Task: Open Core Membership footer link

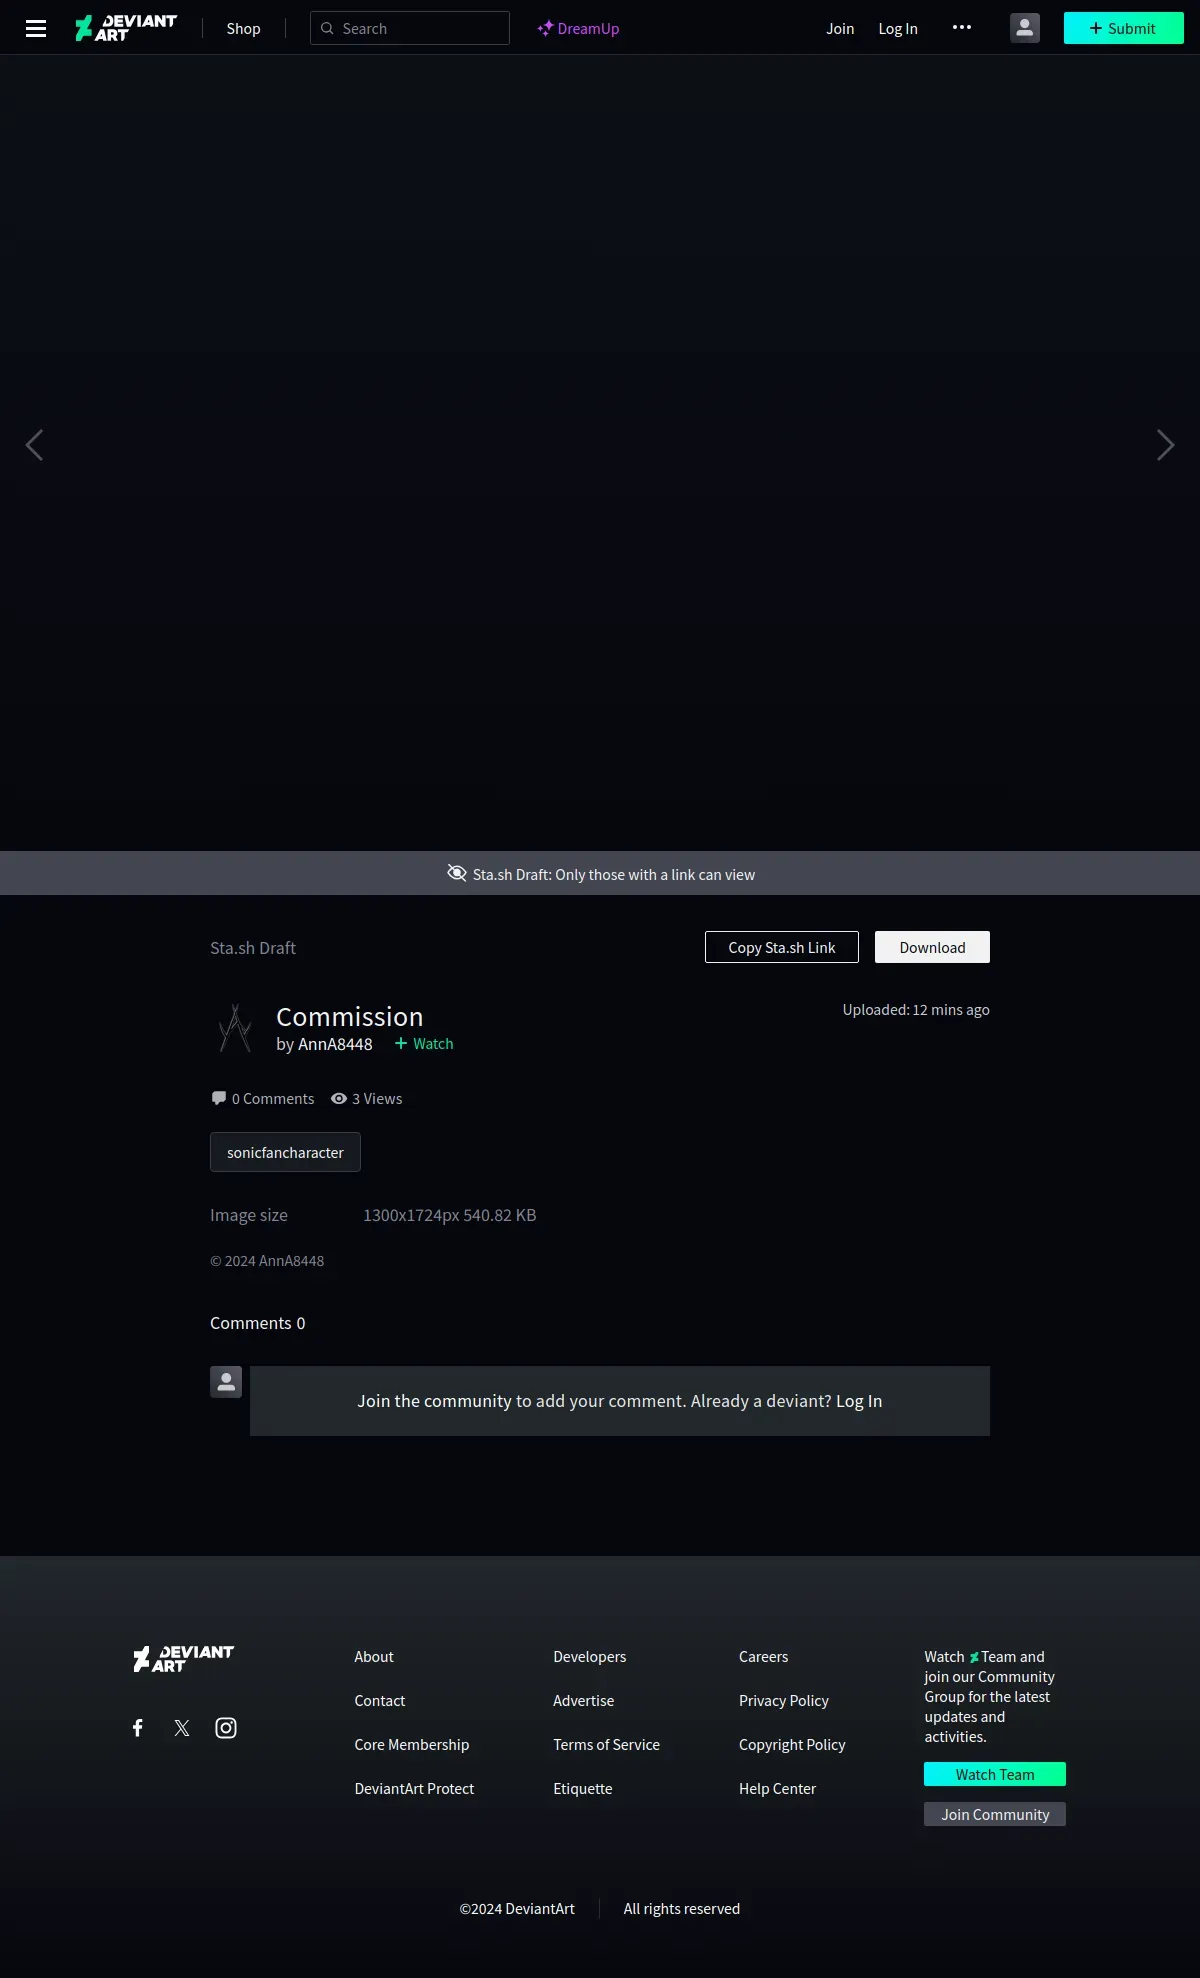Action: (412, 1745)
